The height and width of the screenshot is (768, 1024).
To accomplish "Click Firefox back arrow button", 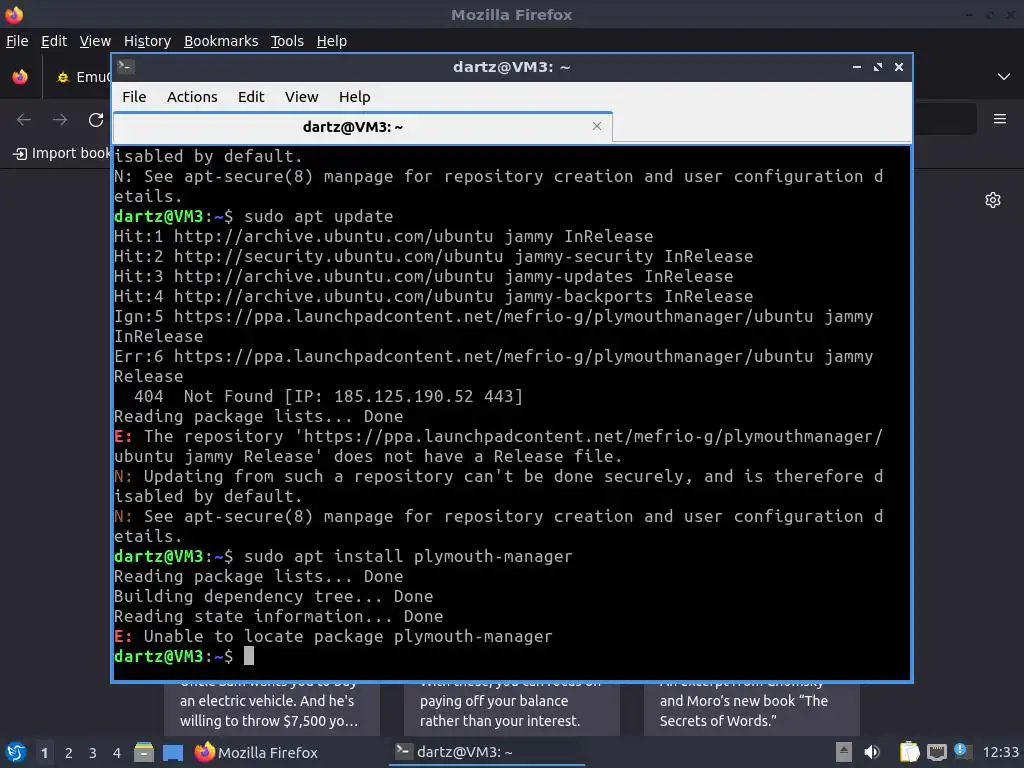I will click(x=24, y=120).
